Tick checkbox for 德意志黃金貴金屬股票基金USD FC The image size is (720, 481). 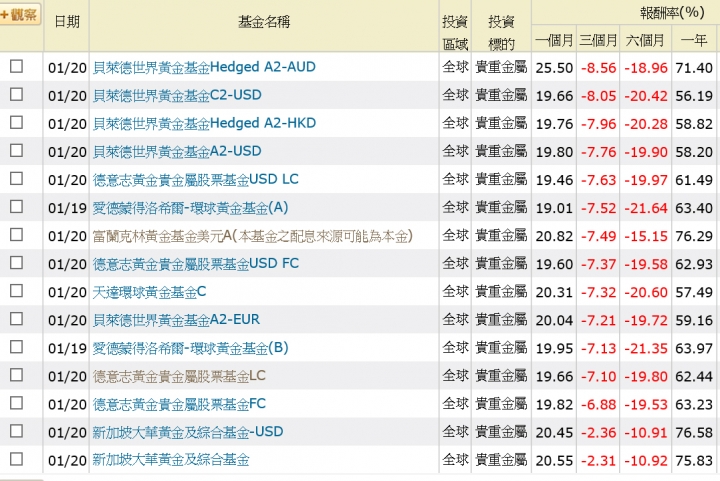point(17,263)
